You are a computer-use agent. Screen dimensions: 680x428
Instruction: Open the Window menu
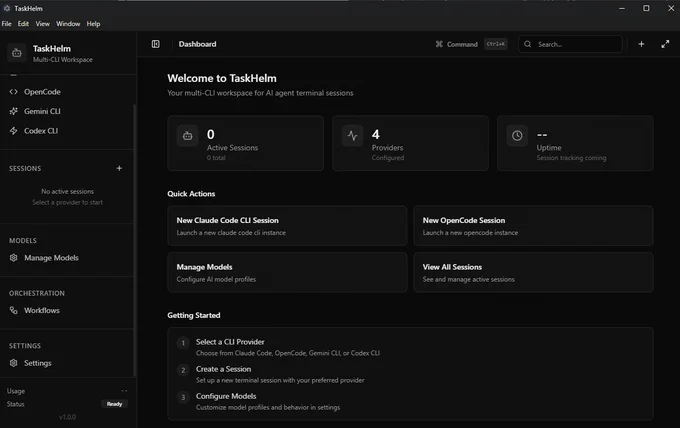[x=68, y=24]
